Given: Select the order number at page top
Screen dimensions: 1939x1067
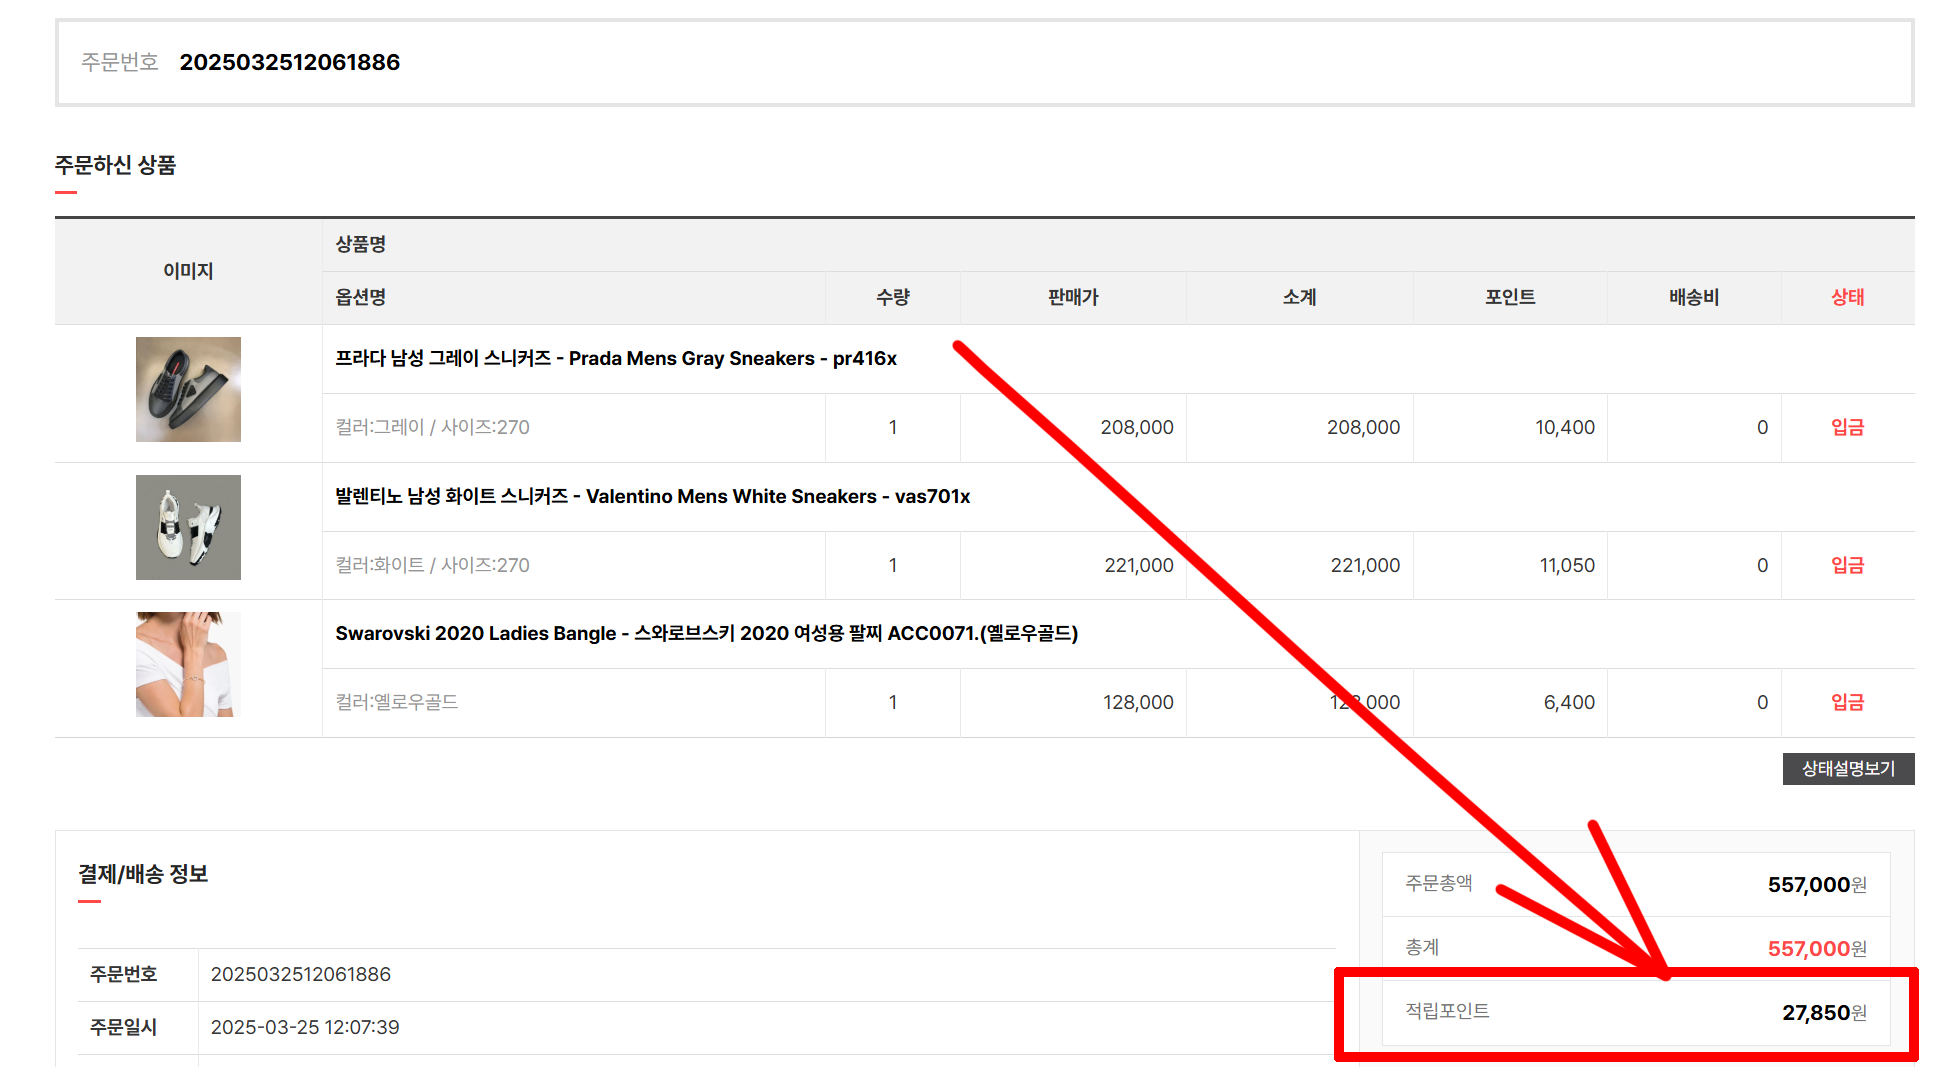Looking at the screenshot, I should pyautogui.click(x=289, y=62).
